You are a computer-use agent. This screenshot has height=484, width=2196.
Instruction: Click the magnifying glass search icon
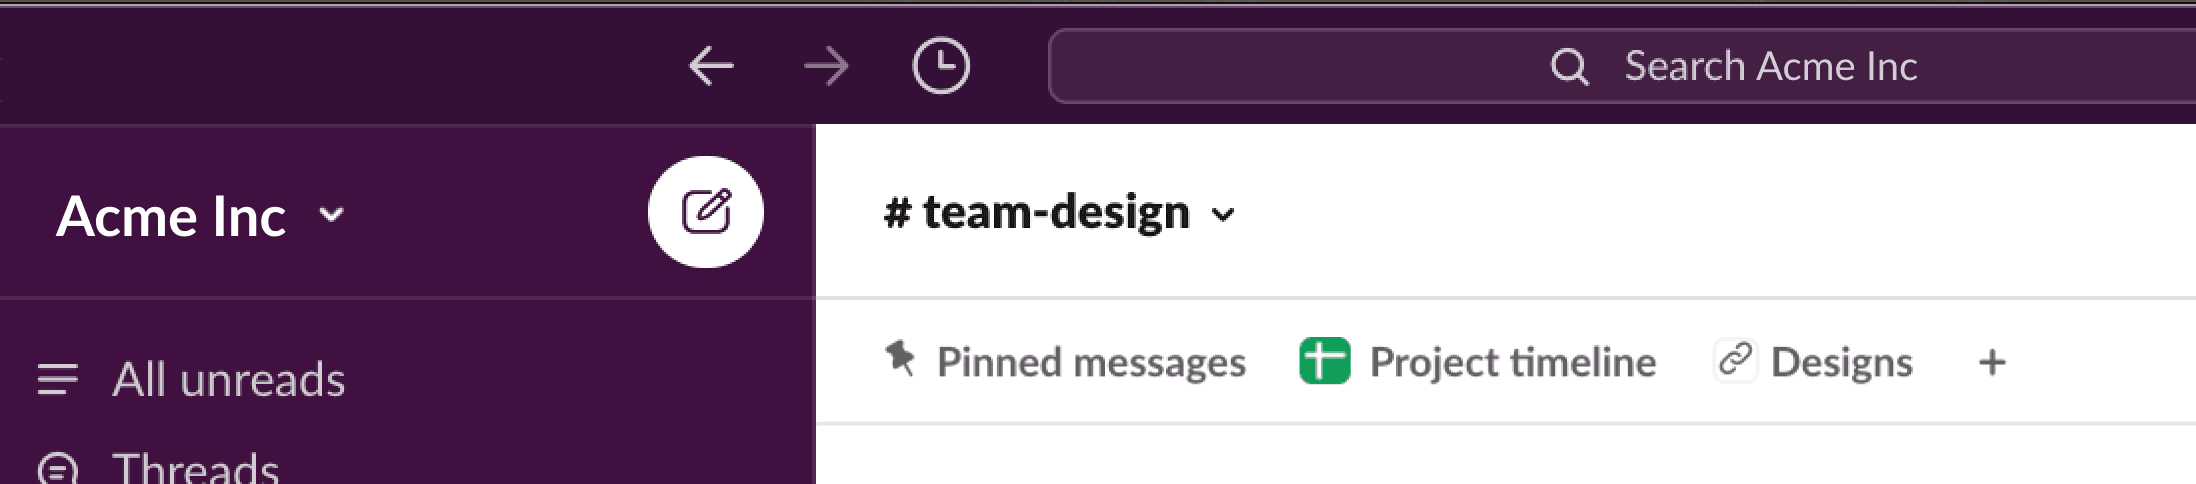click(x=1569, y=67)
